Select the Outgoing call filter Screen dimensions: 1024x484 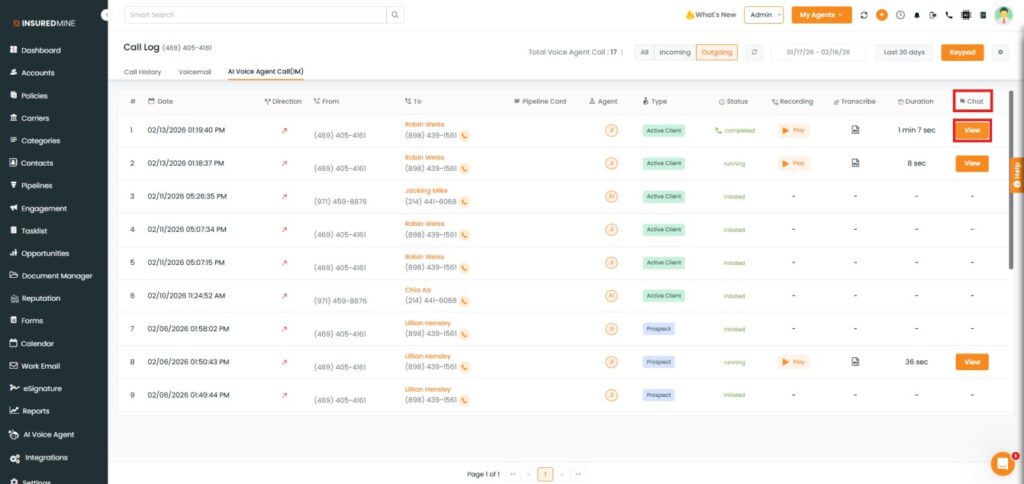716,52
